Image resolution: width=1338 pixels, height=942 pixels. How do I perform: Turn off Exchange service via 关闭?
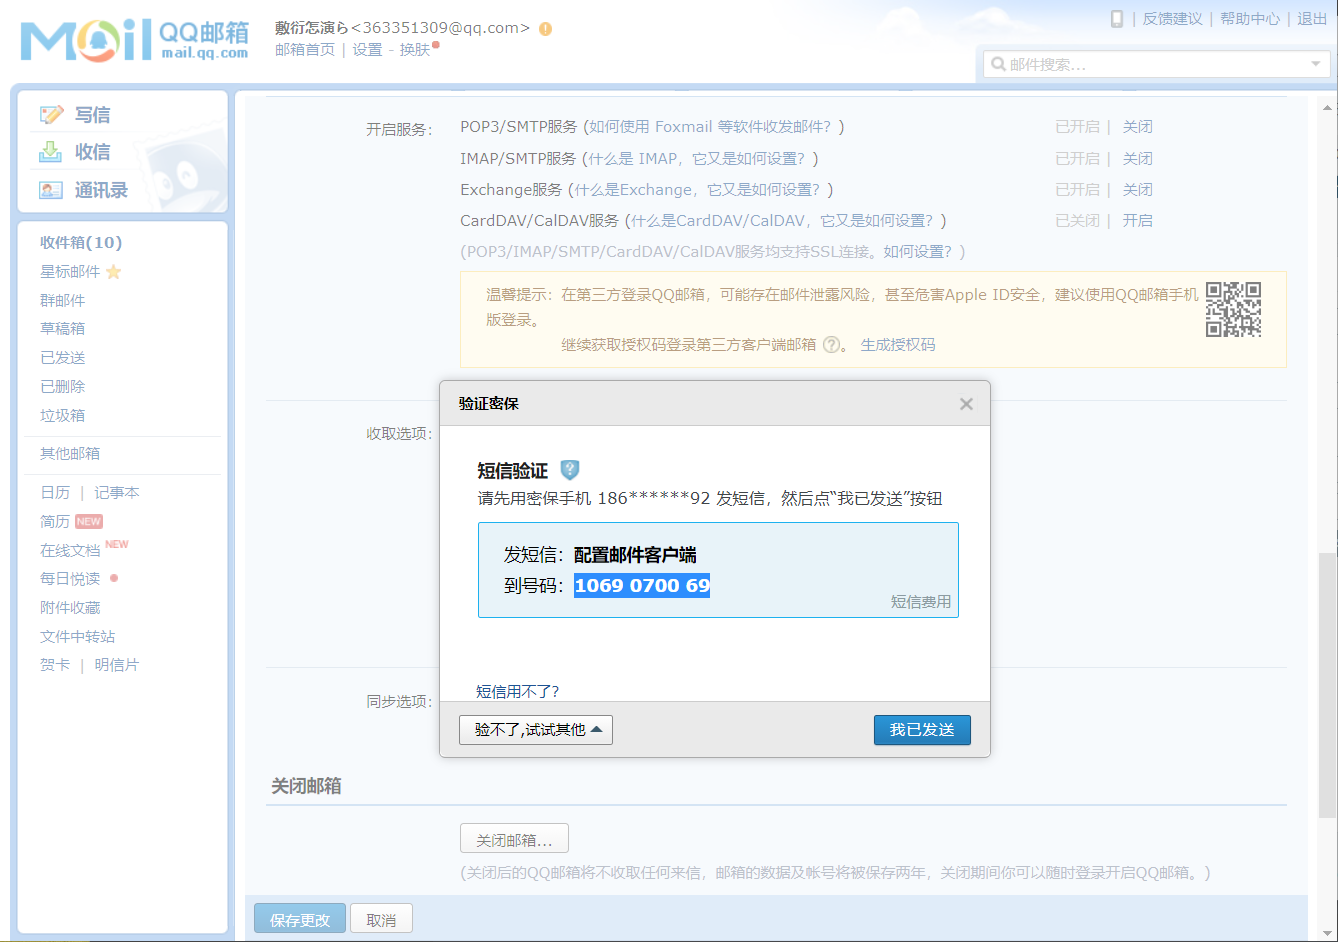tap(1138, 190)
